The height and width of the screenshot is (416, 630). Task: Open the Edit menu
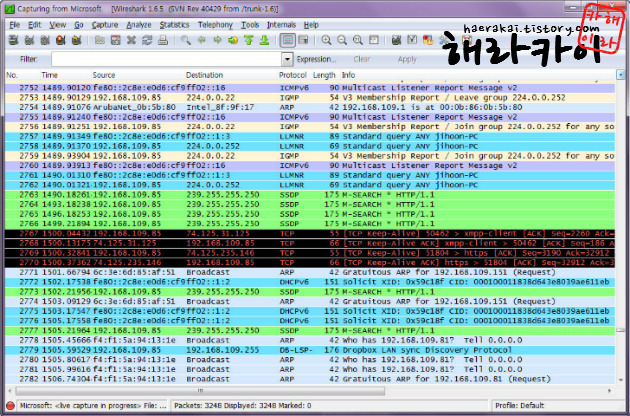35,25
